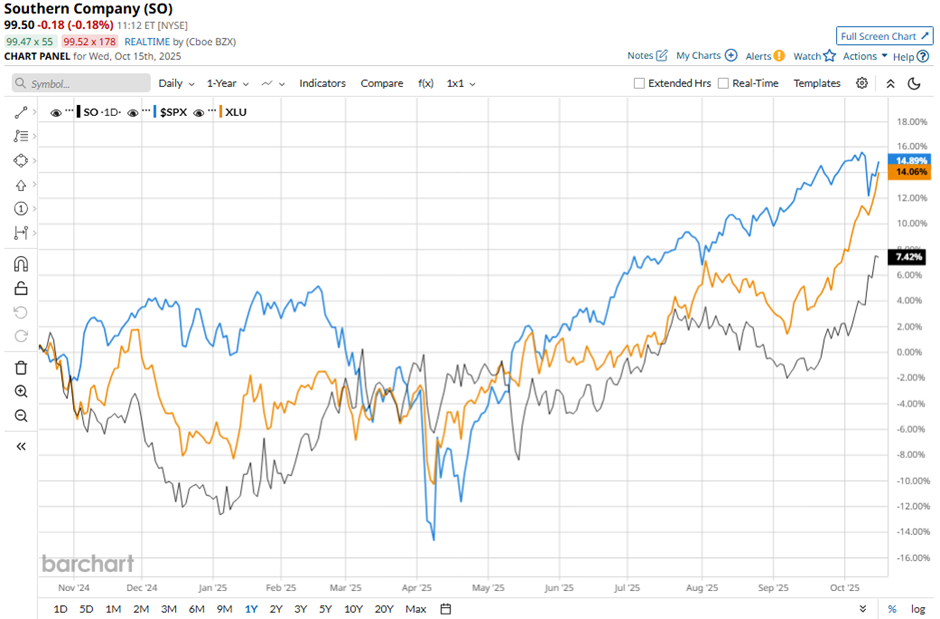
Task: Open the f(x) expressions menu
Action: coord(426,83)
